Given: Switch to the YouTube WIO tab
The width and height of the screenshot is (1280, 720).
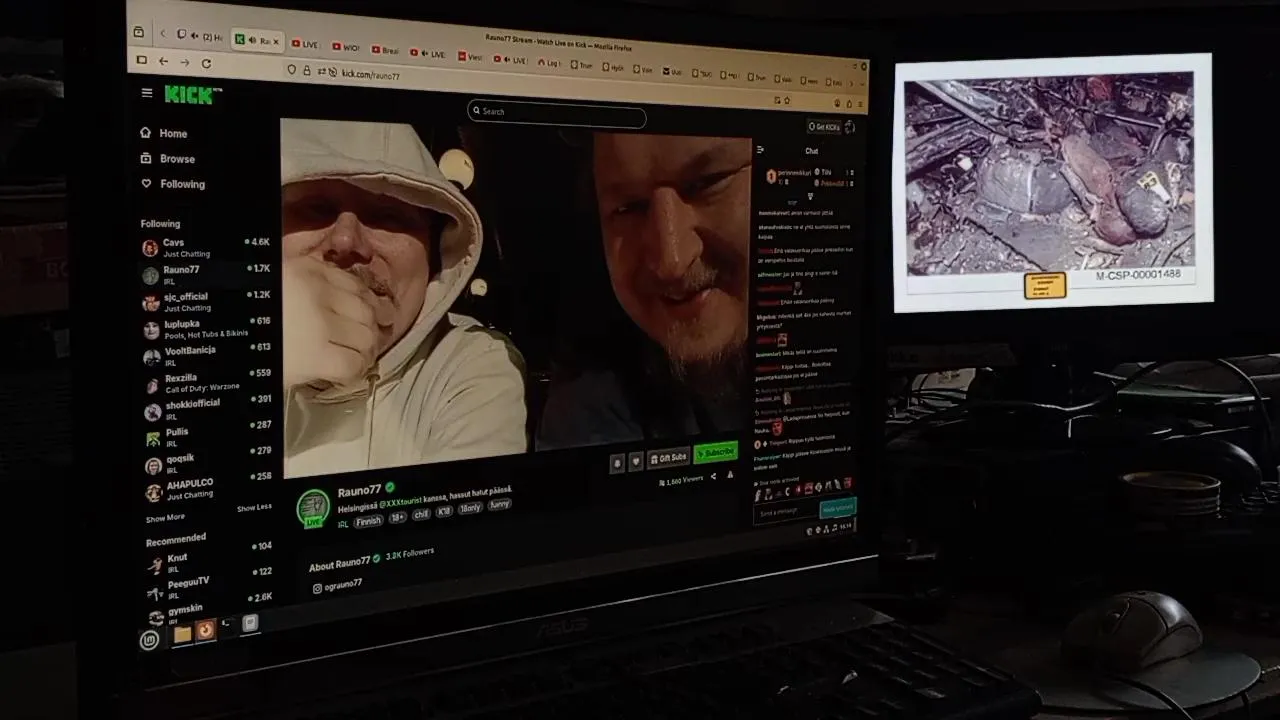Looking at the screenshot, I should click(x=347, y=47).
